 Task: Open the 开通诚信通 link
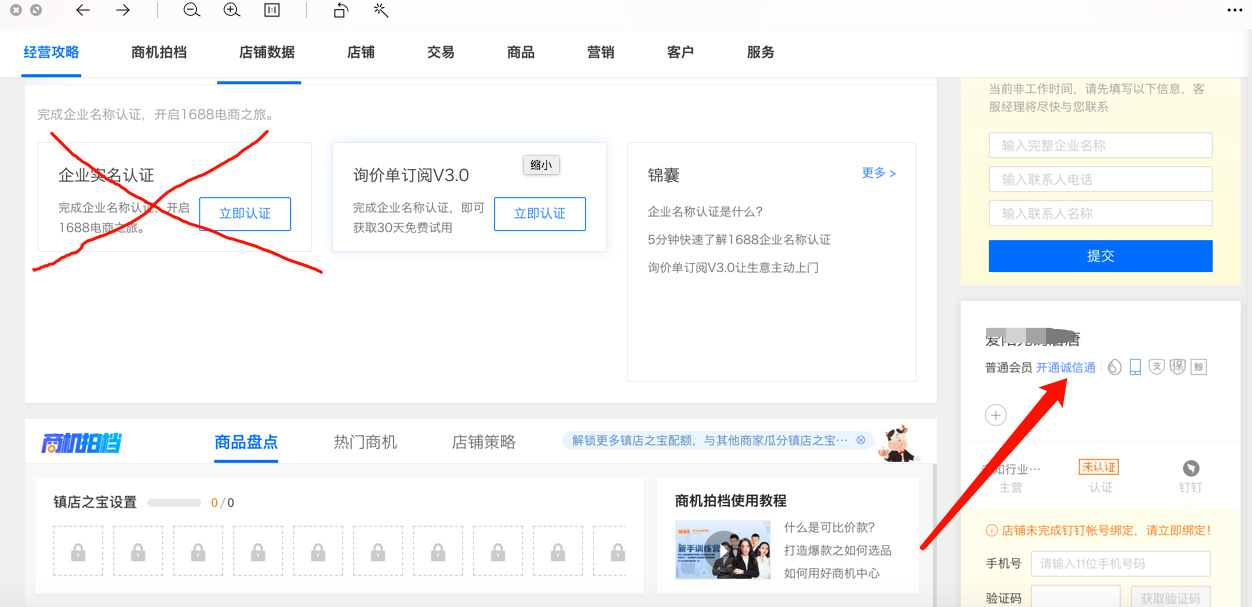coord(1066,368)
